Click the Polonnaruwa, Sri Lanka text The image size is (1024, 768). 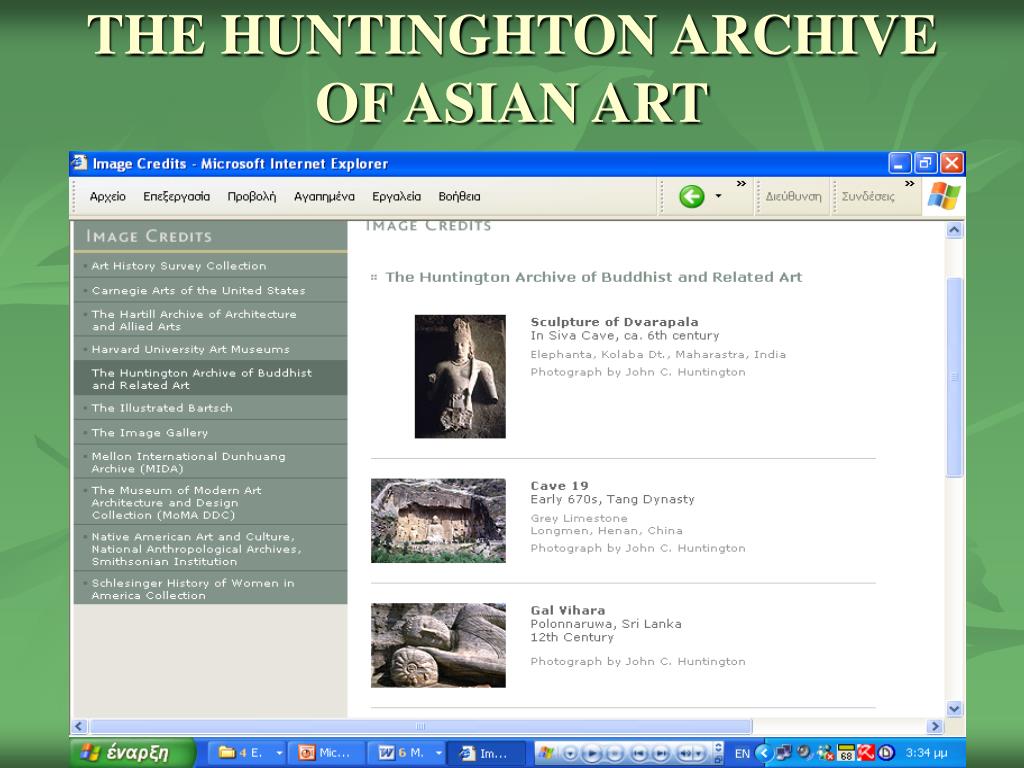click(x=606, y=624)
